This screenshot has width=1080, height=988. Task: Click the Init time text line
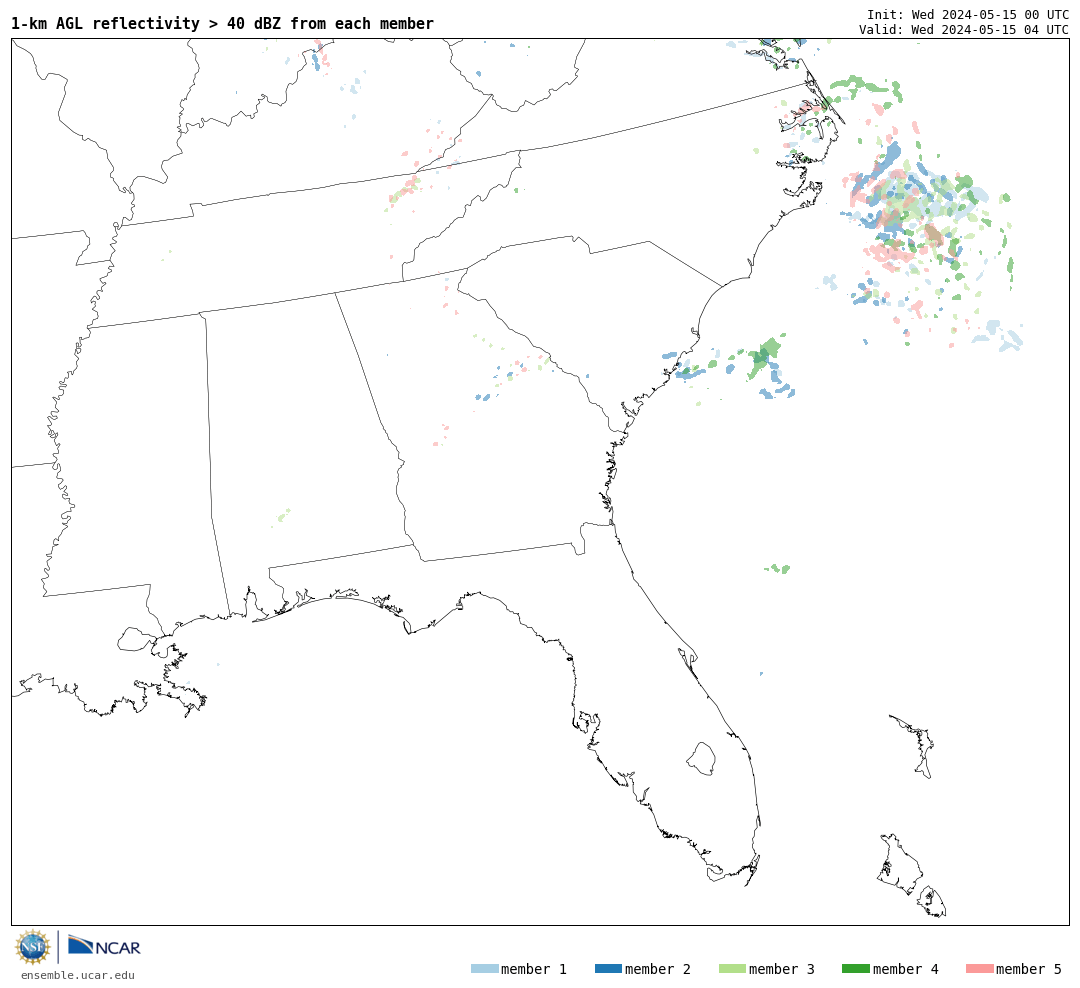[968, 14]
